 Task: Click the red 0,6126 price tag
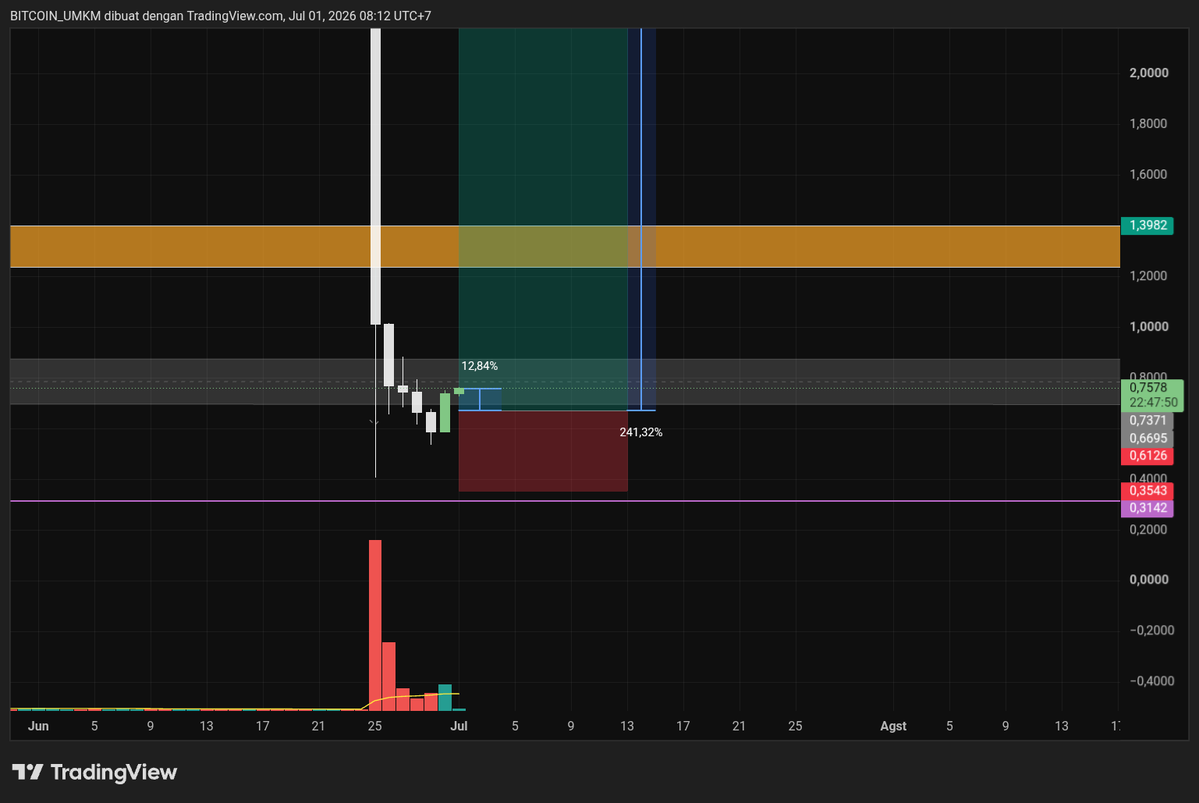1147,456
